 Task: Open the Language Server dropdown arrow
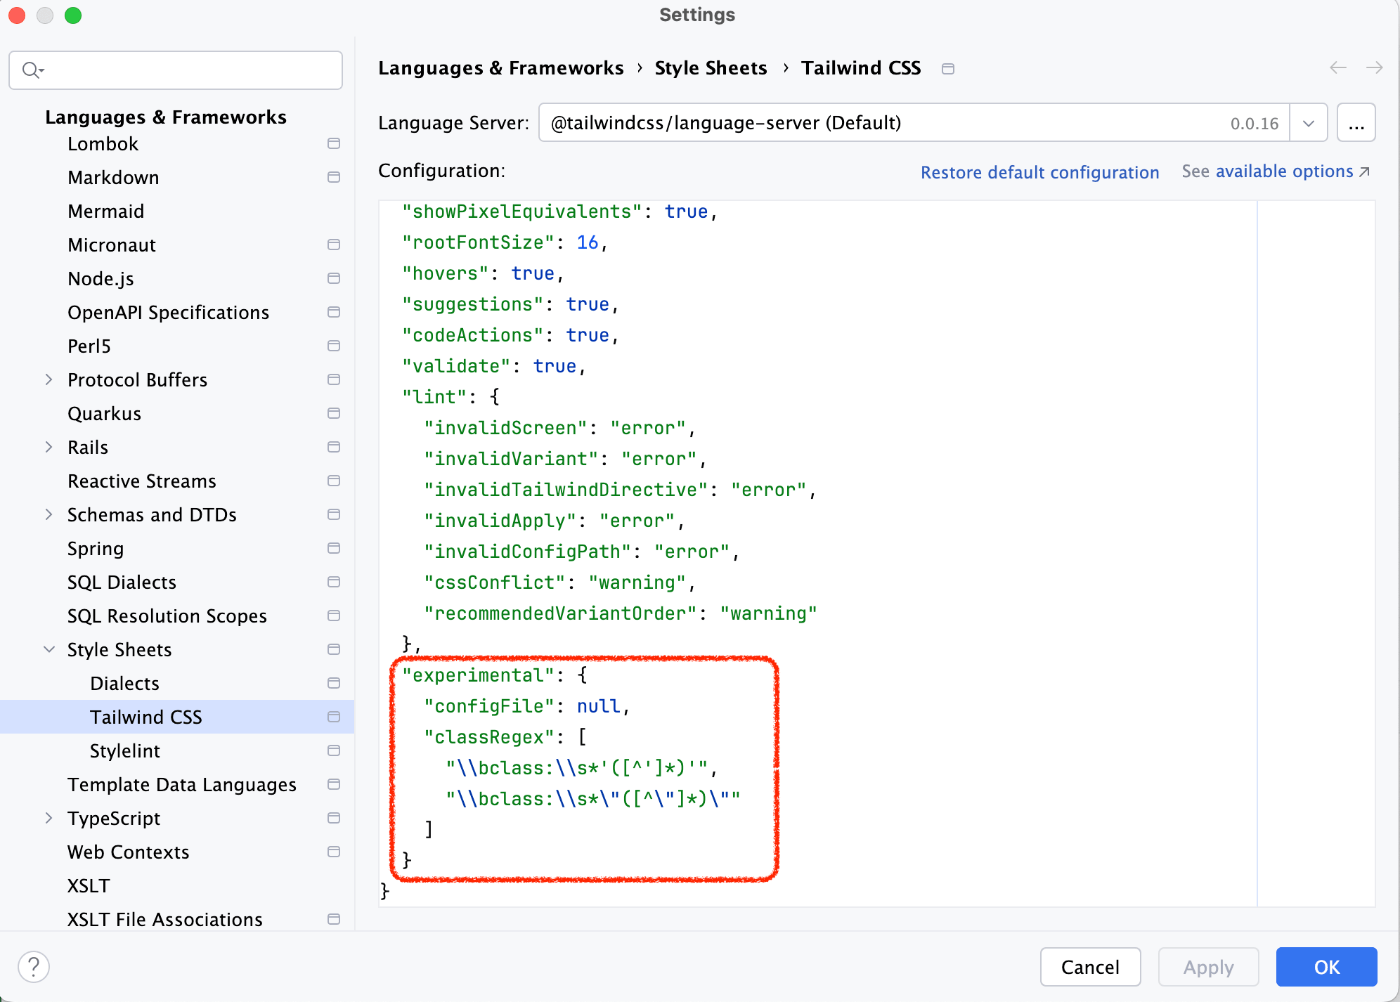[1308, 123]
